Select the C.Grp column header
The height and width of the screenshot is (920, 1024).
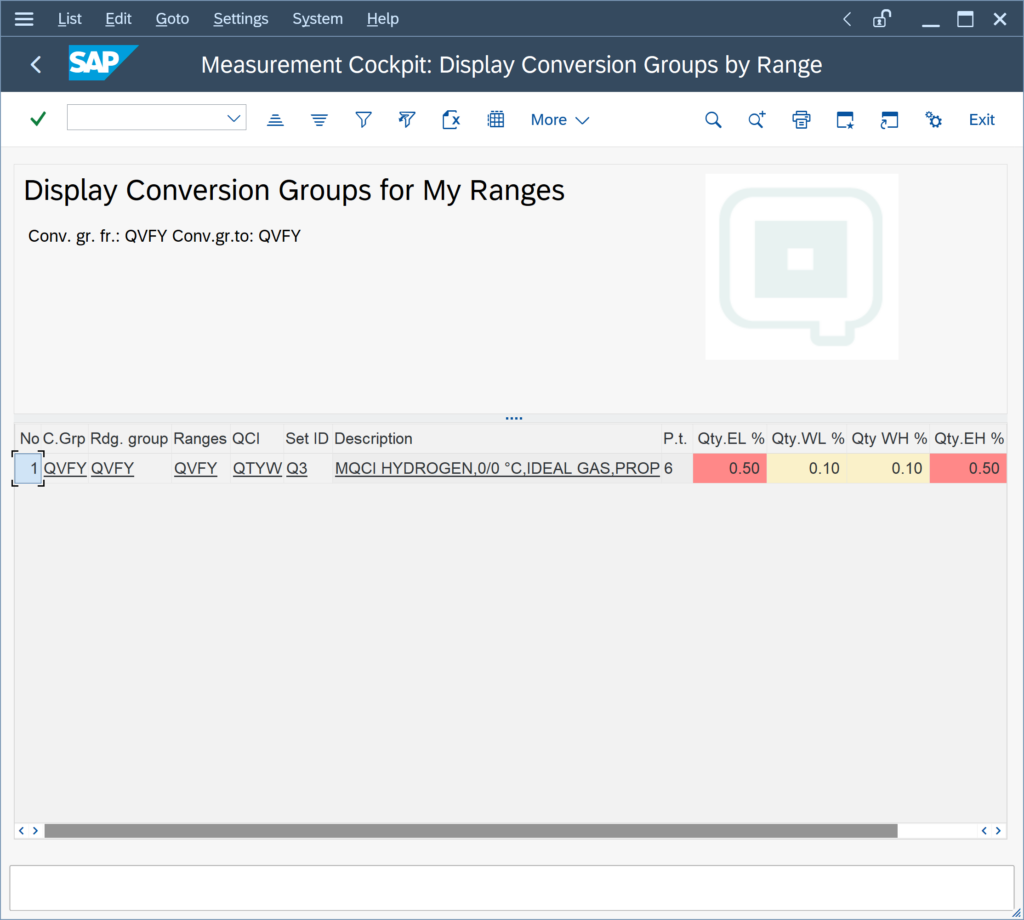coord(64,439)
